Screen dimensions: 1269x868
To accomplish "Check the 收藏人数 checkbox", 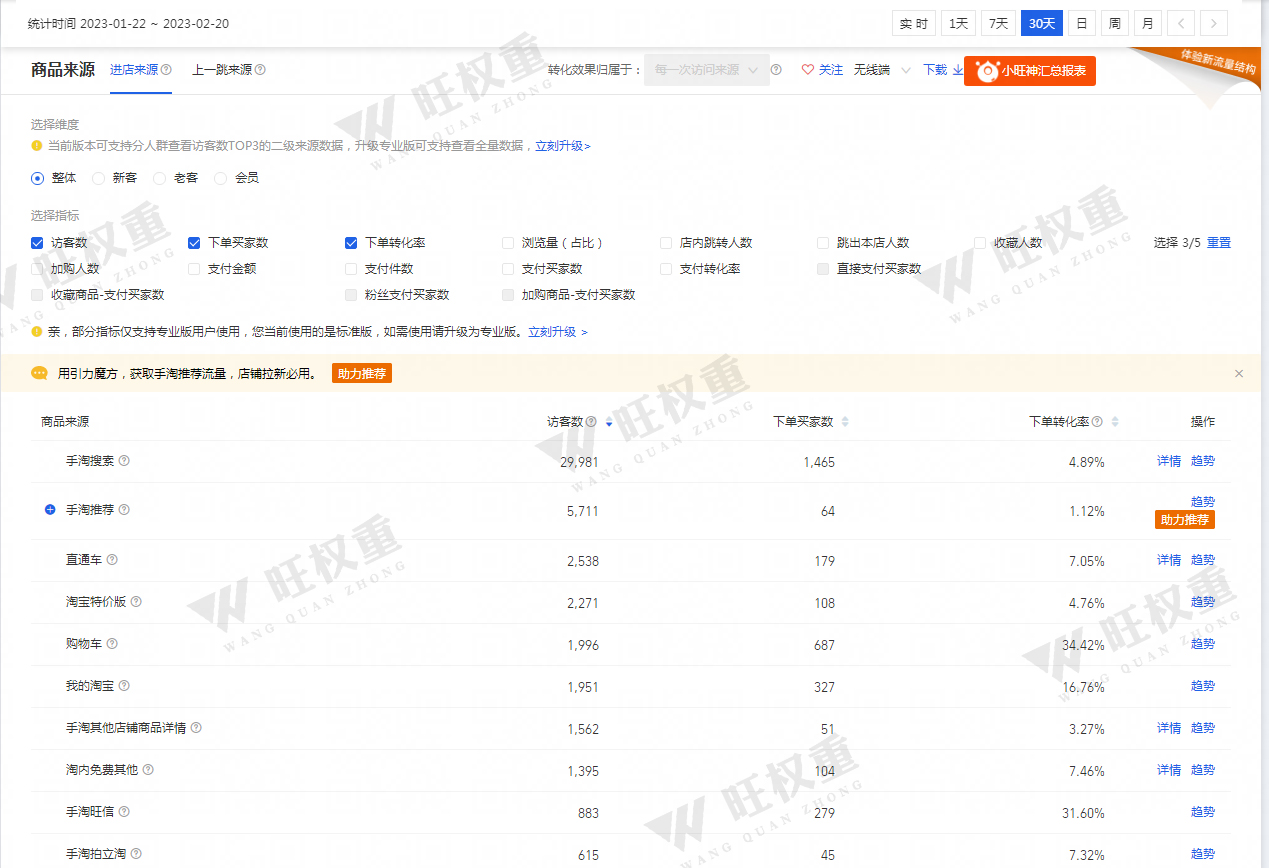I will (x=980, y=243).
